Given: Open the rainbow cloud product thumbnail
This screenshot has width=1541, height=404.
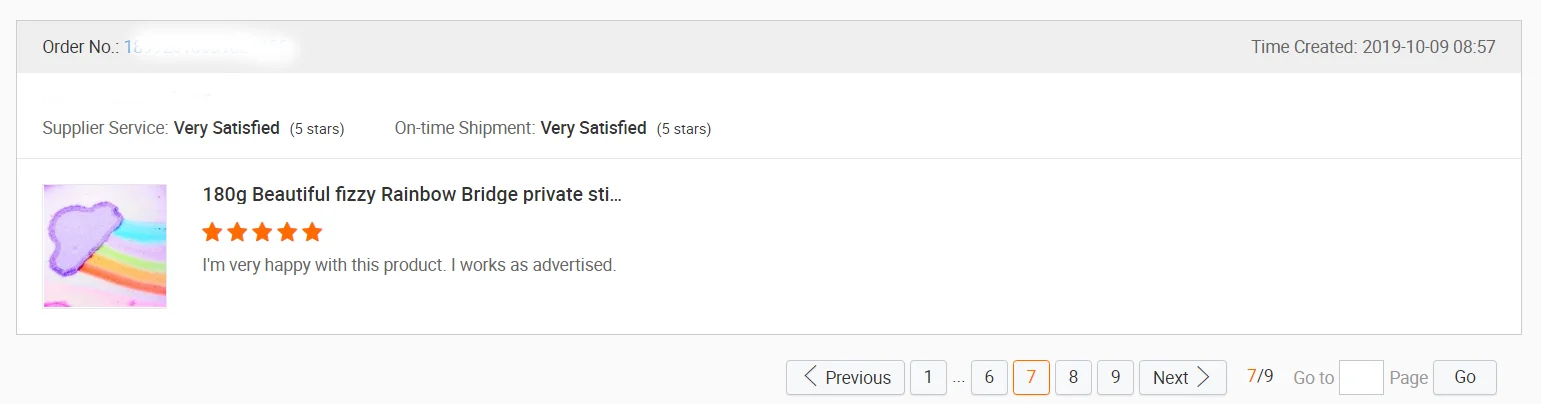Looking at the screenshot, I should [105, 246].
